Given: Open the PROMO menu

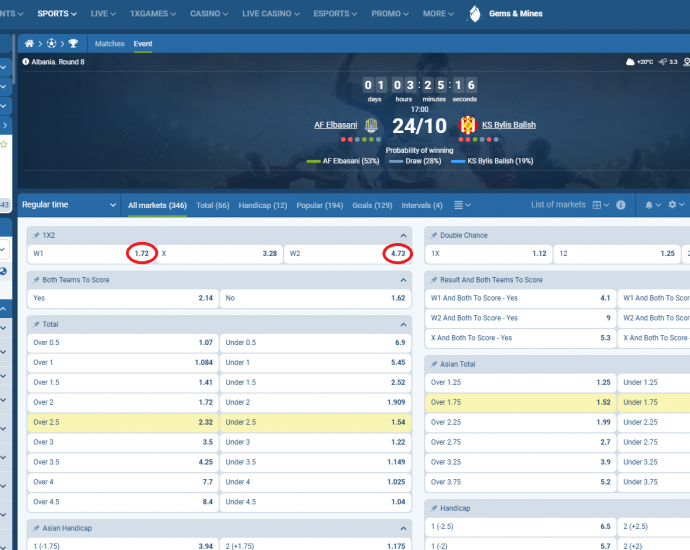Looking at the screenshot, I should point(390,14).
